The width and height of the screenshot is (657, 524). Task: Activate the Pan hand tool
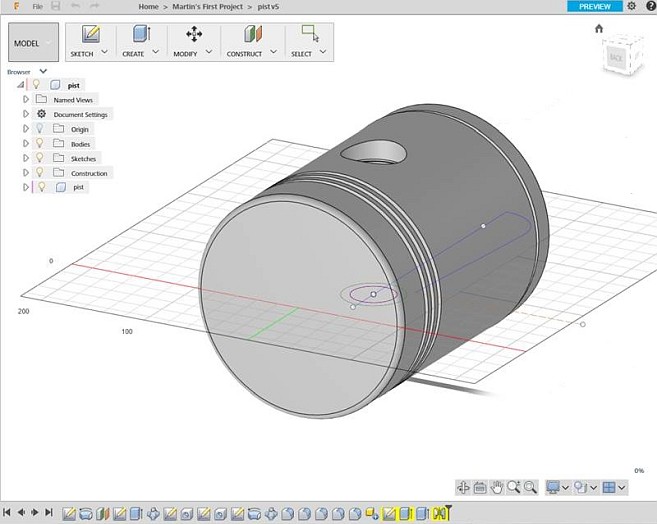click(x=497, y=487)
